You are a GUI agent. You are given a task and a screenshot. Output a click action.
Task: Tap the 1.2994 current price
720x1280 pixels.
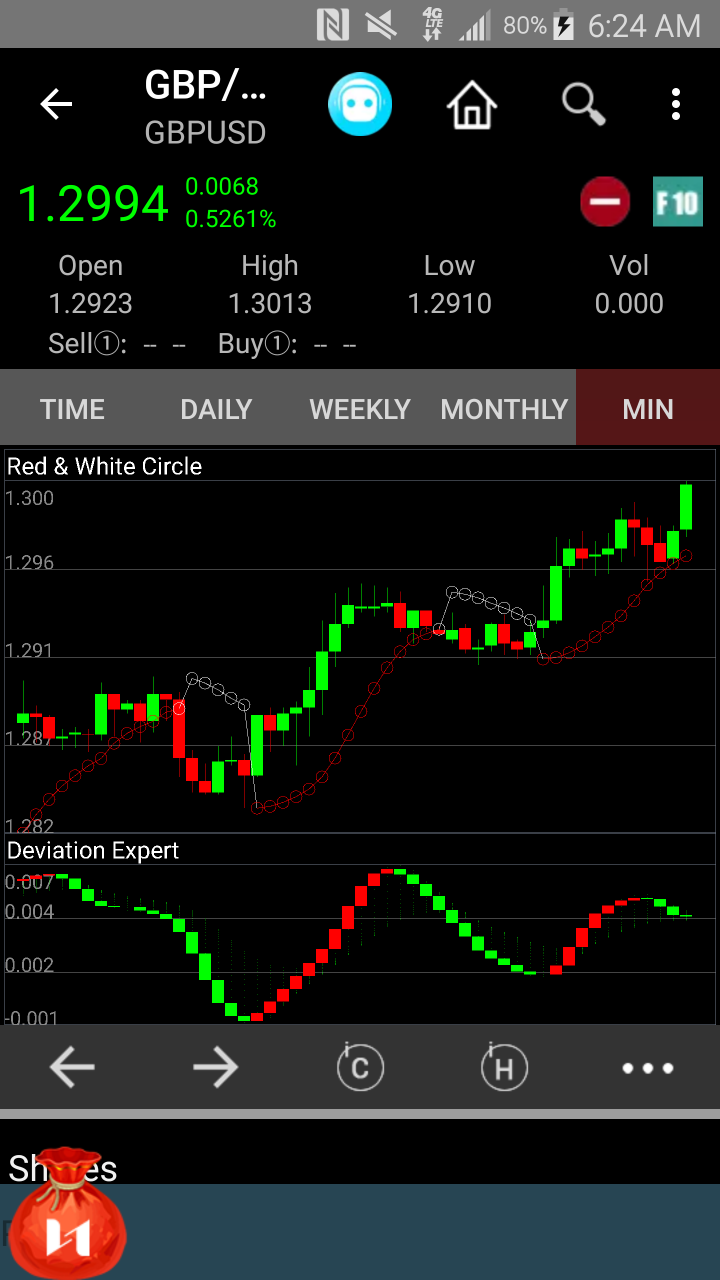(94, 204)
